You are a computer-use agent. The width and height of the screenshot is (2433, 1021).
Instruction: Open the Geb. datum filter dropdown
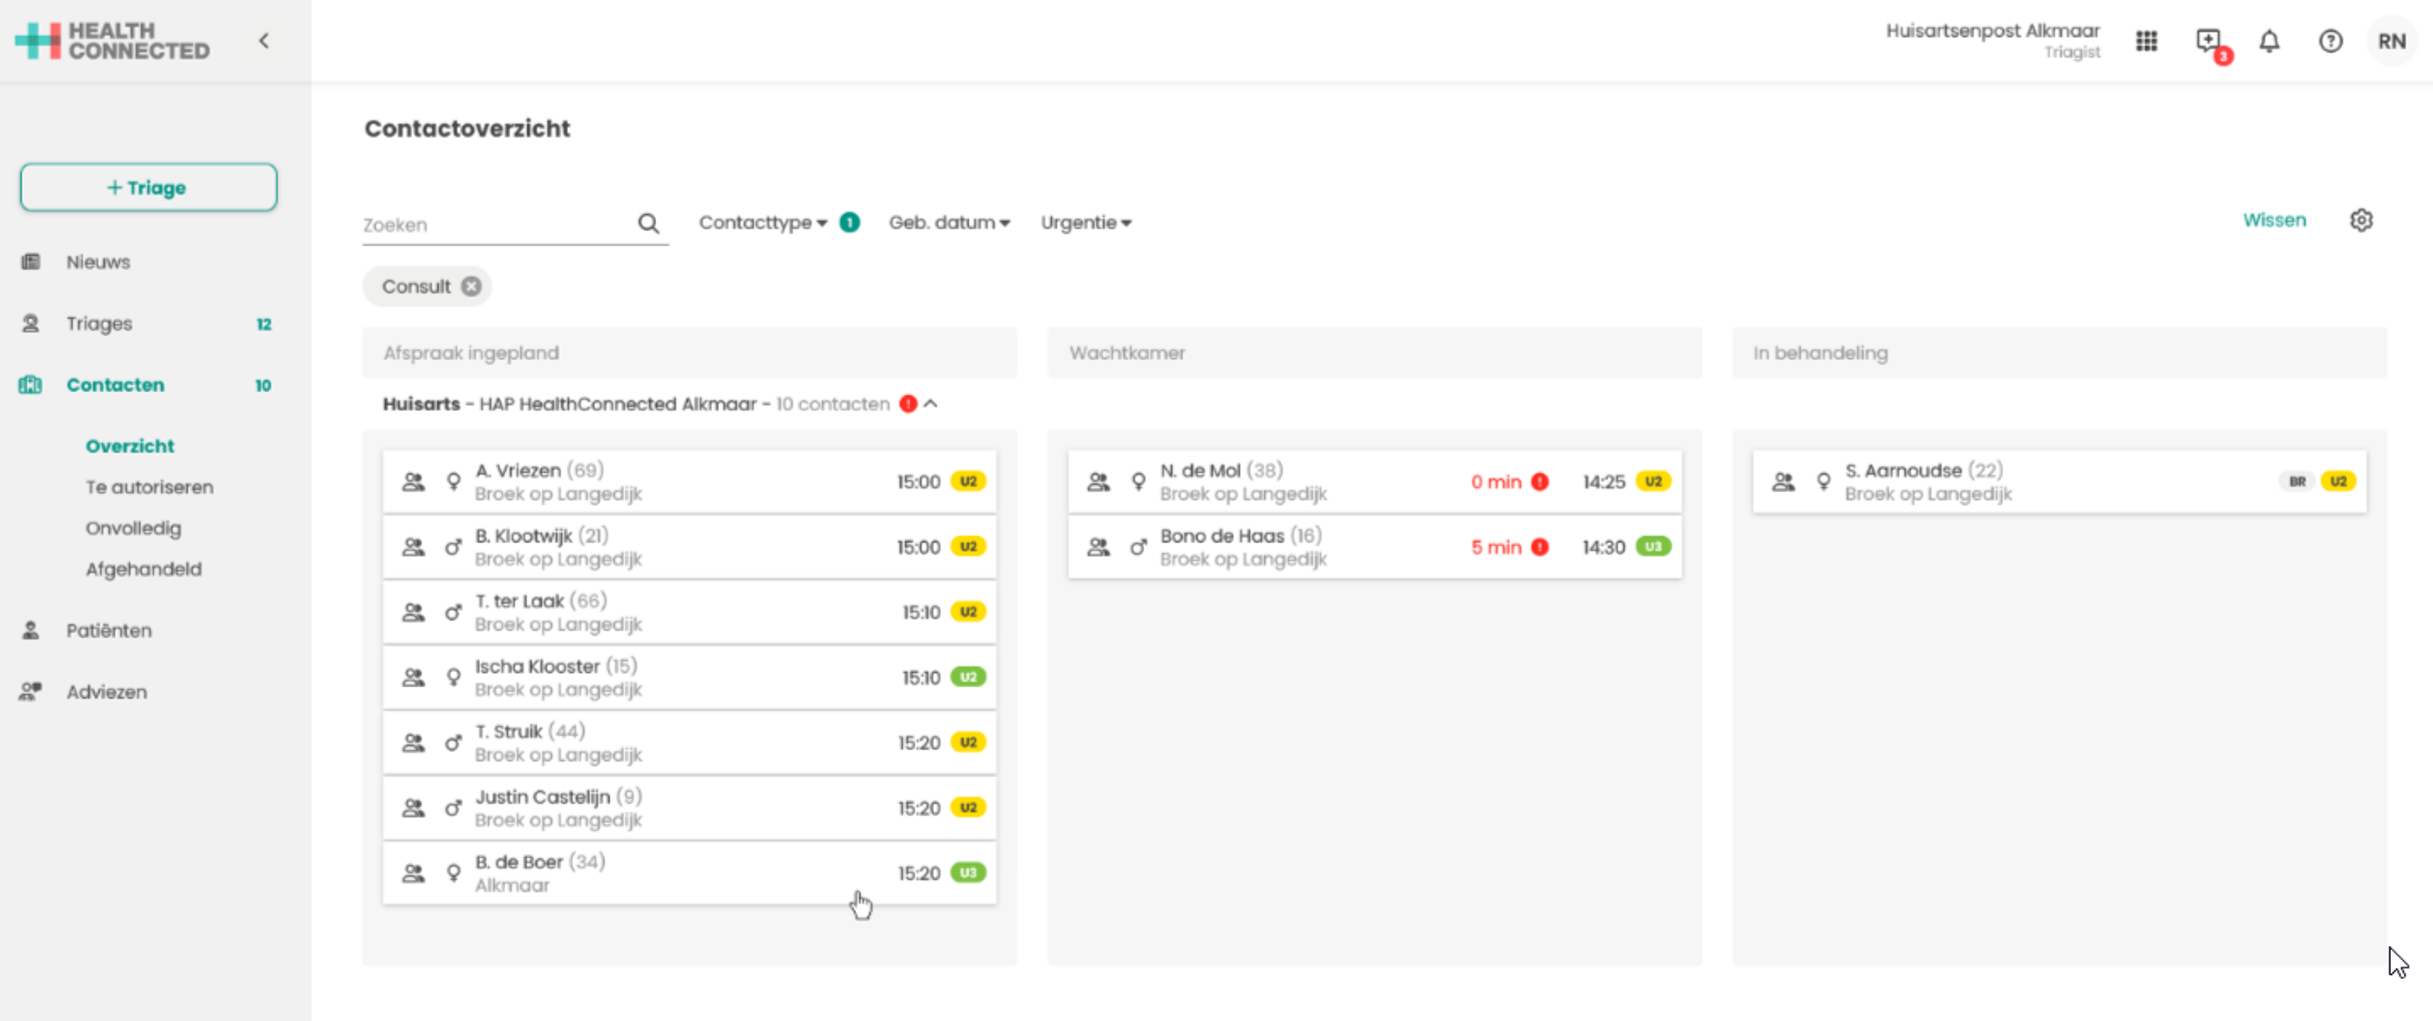point(949,222)
